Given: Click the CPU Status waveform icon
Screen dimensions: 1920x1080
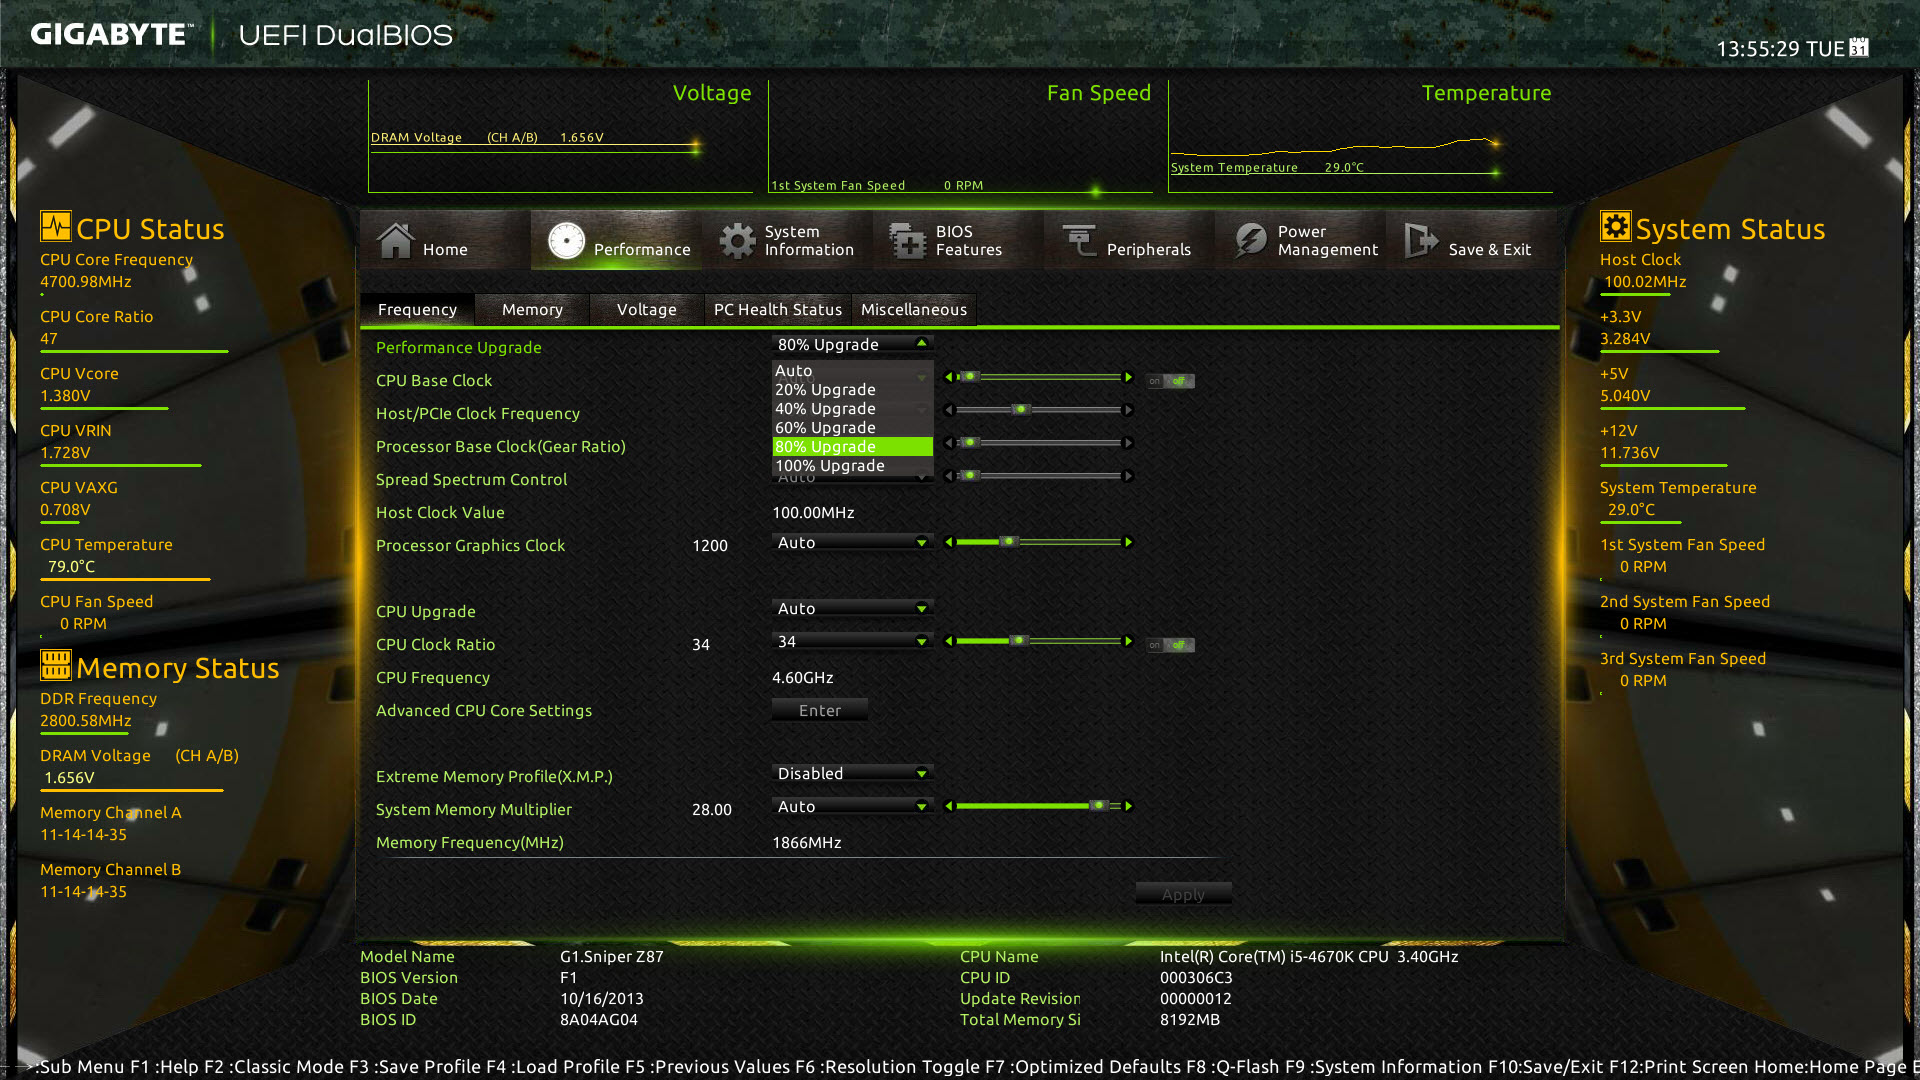Looking at the screenshot, I should pyautogui.click(x=56, y=226).
